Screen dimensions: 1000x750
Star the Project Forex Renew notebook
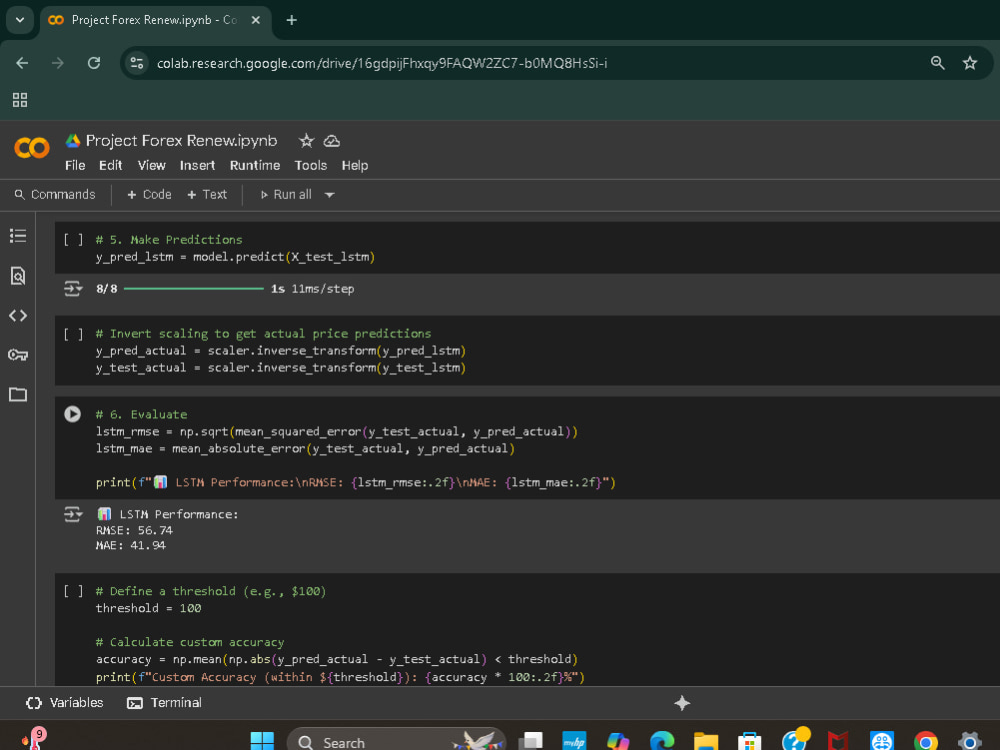[306, 141]
